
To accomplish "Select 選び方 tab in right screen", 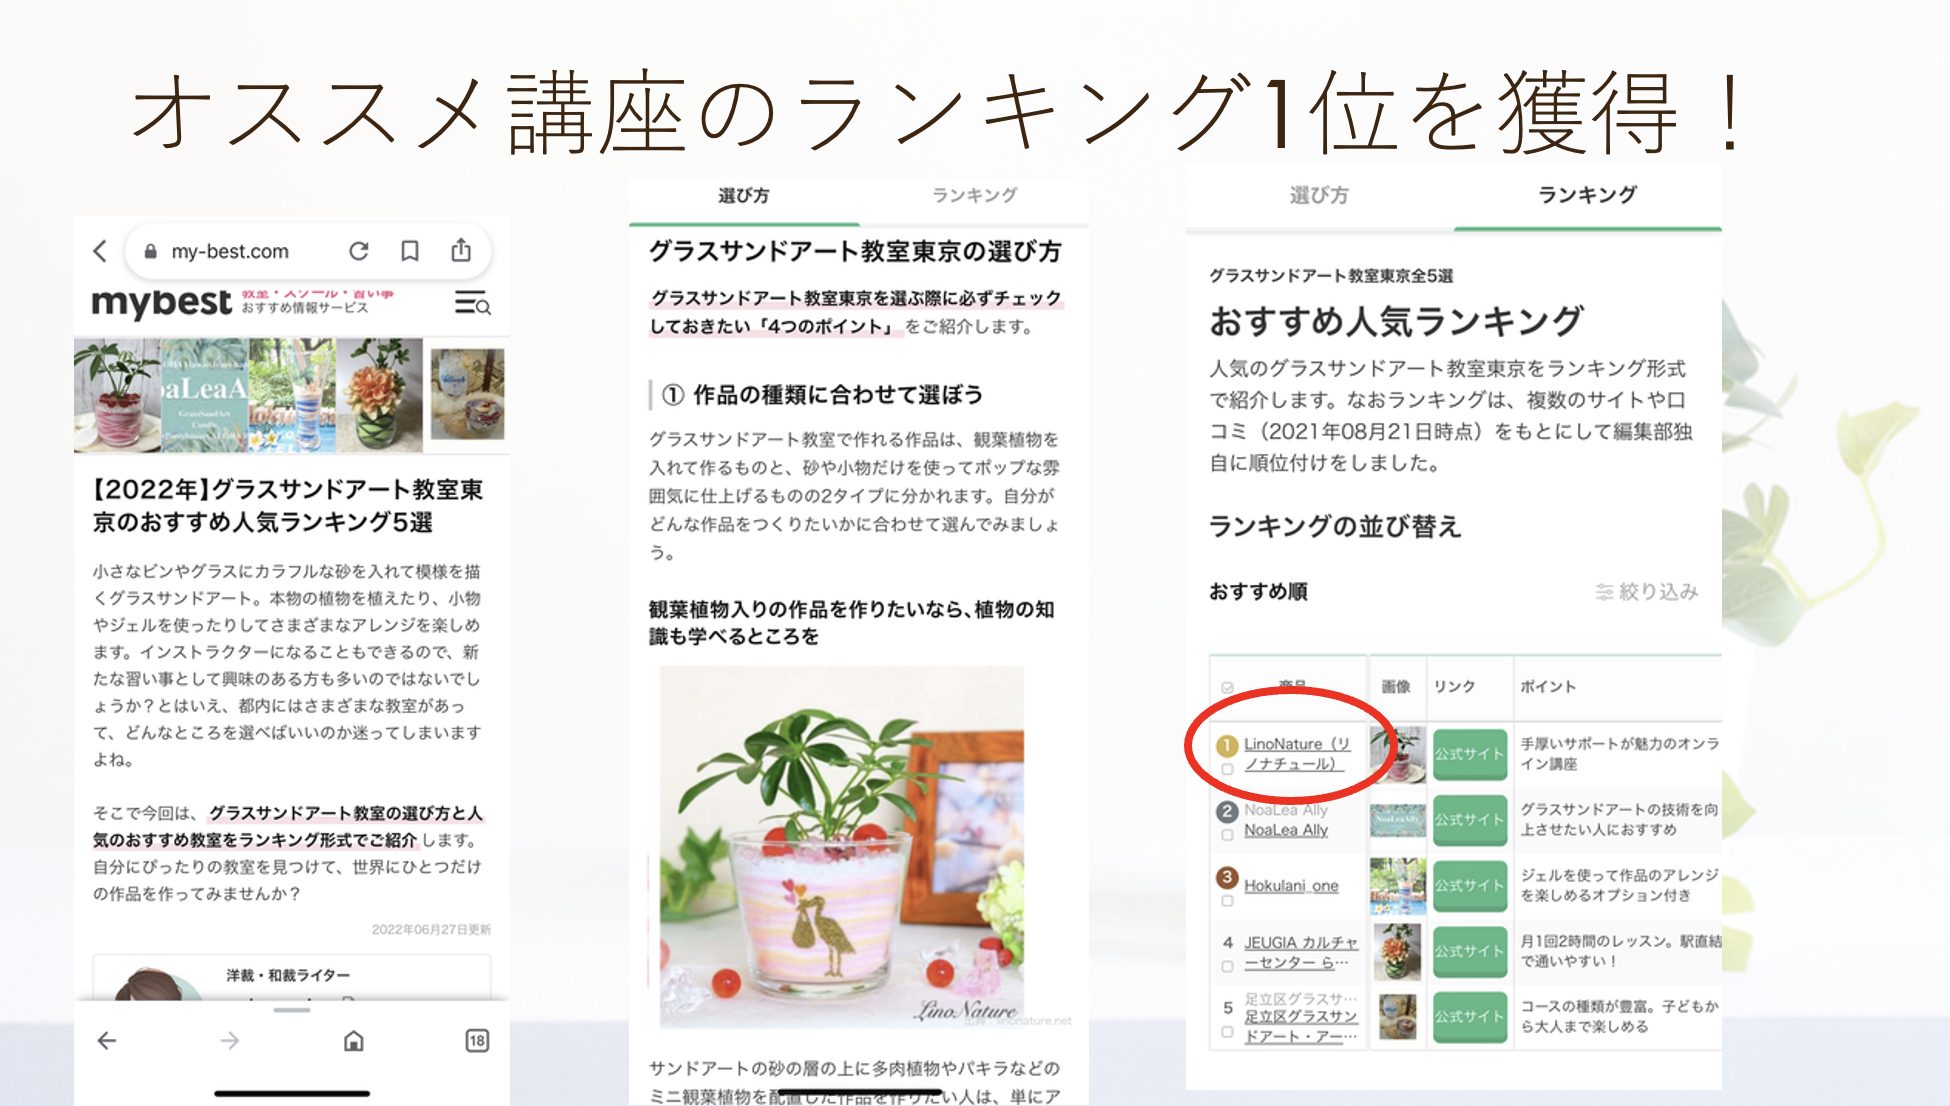I will 1319,195.
